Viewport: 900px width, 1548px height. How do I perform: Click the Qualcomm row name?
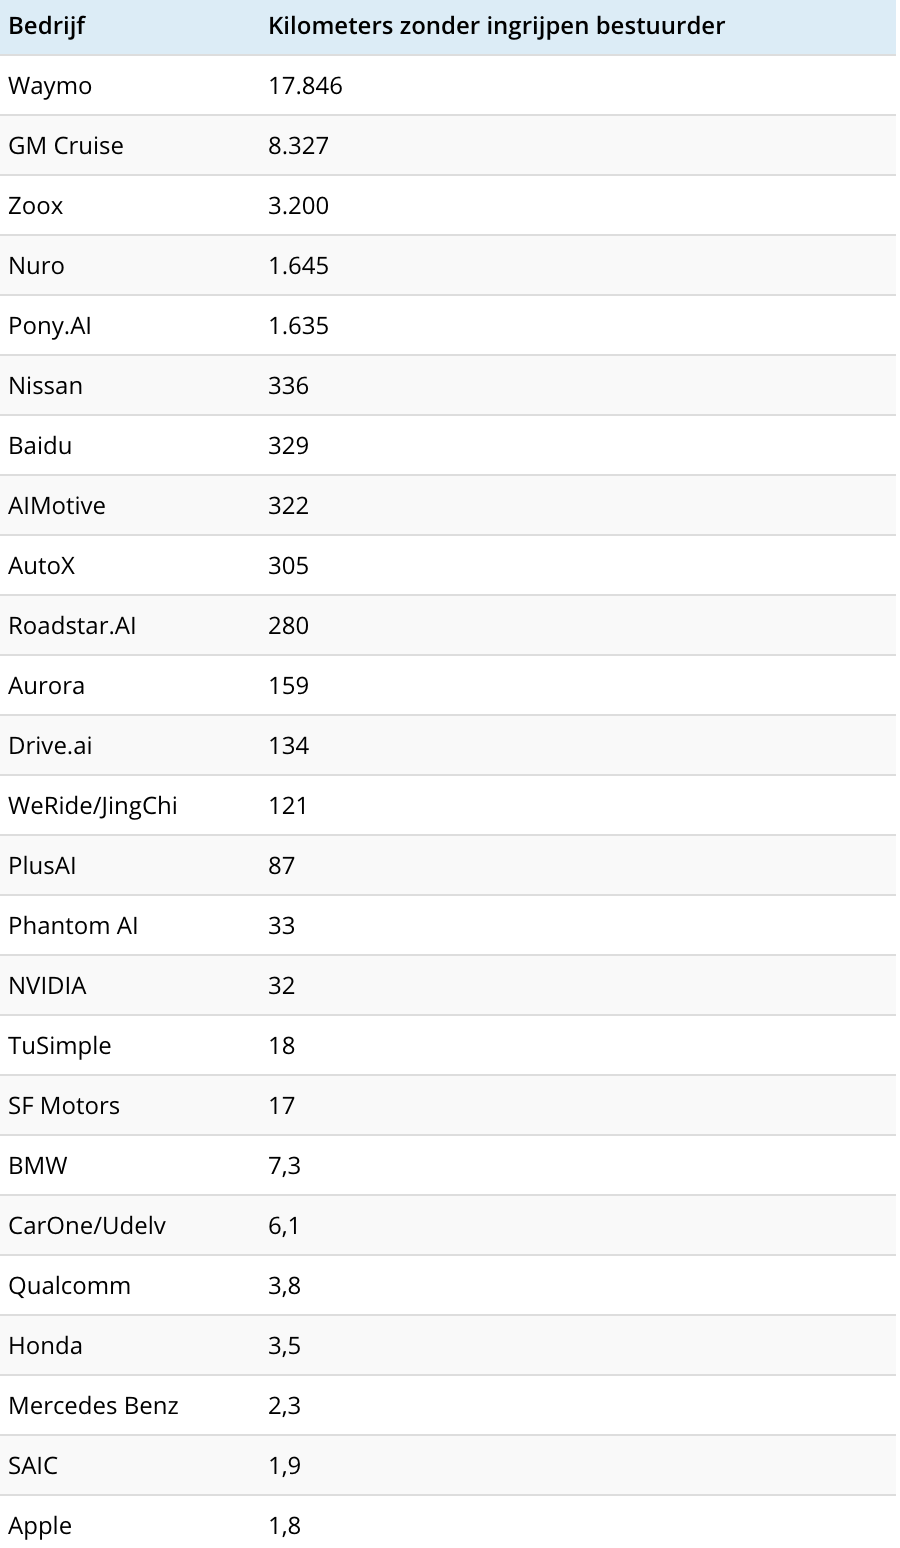click(x=70, y=1286)
